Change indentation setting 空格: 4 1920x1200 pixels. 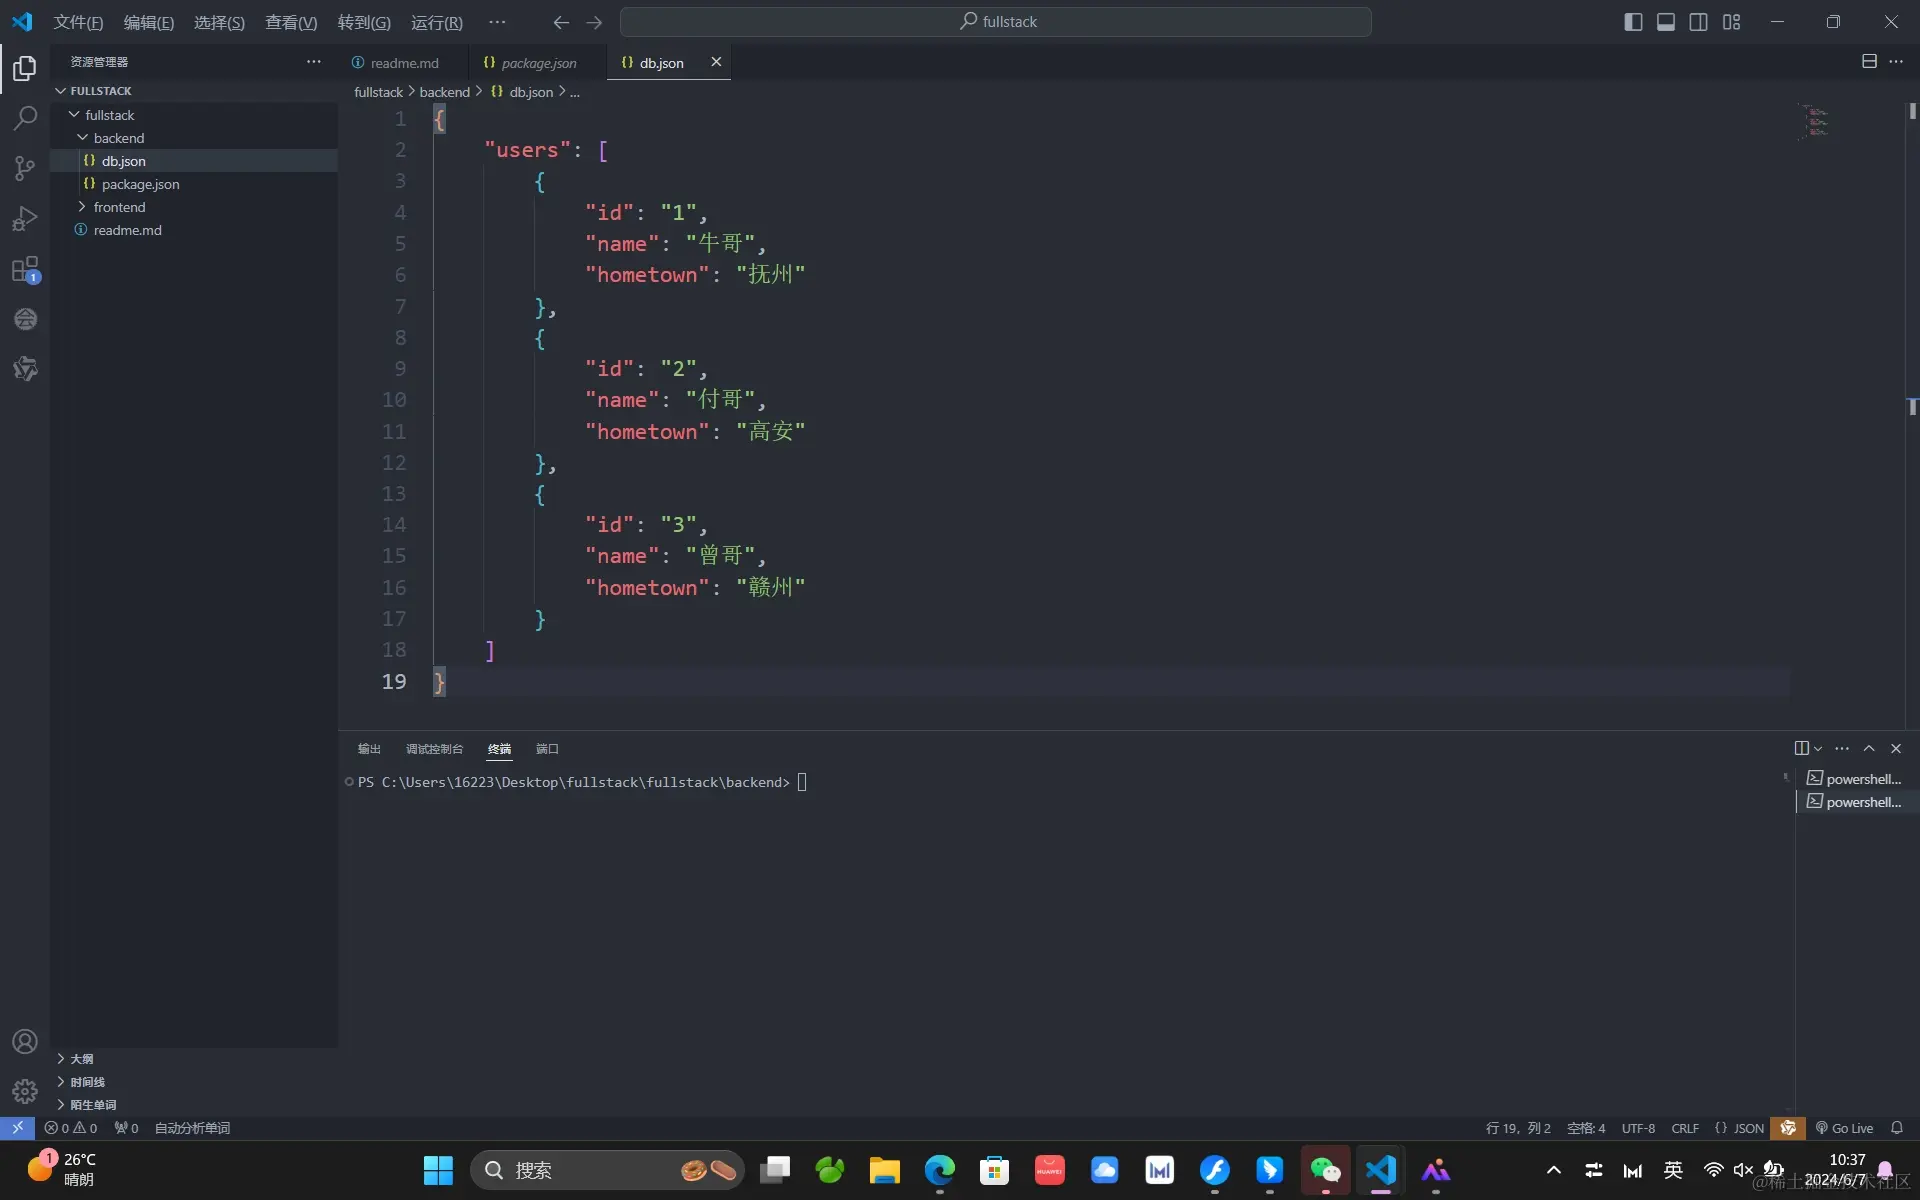(x=1586, y=1128)
